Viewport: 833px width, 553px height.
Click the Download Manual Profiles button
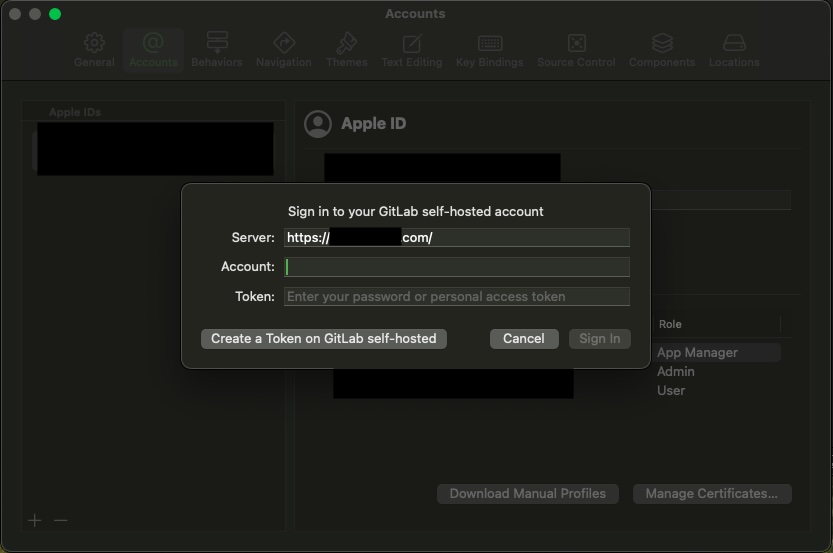click(x=528, y=494)
